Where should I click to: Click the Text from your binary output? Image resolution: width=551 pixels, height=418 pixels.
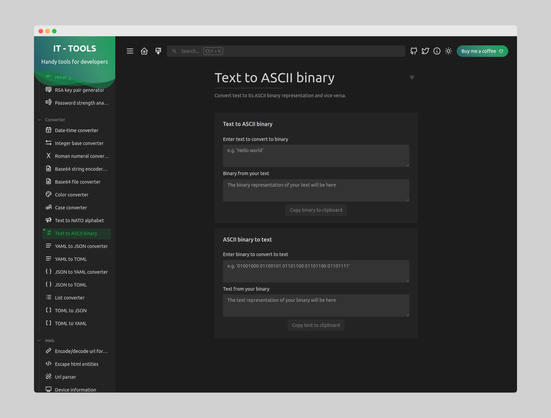coord(316,306)
